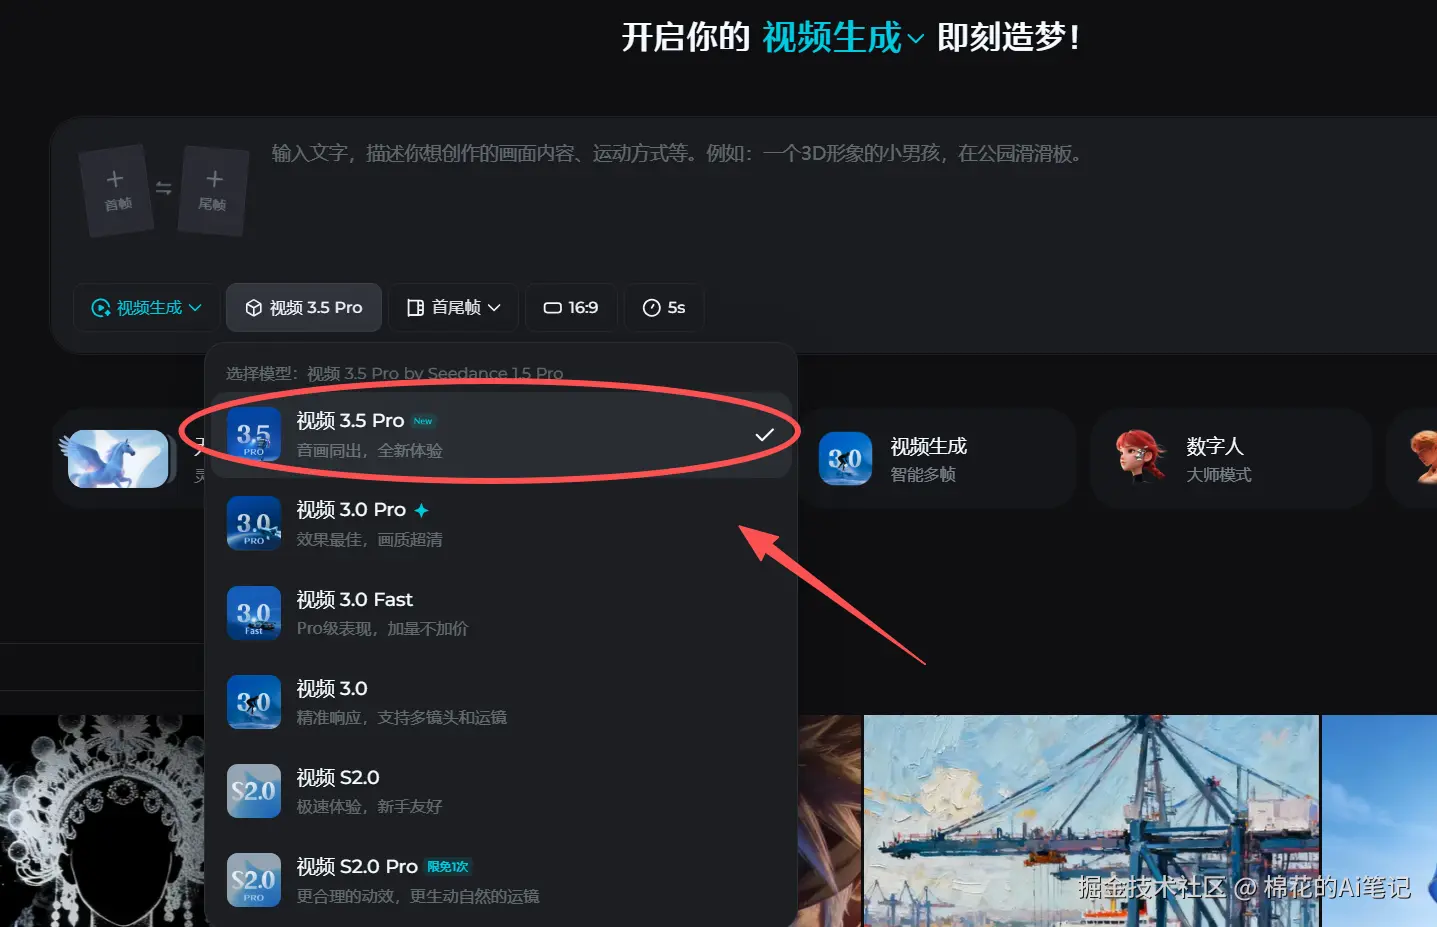The height and width of the screenshot is (927, 1437).
Task: Open the 视频生成 智能多帧 card
Action: click(938, 459)
